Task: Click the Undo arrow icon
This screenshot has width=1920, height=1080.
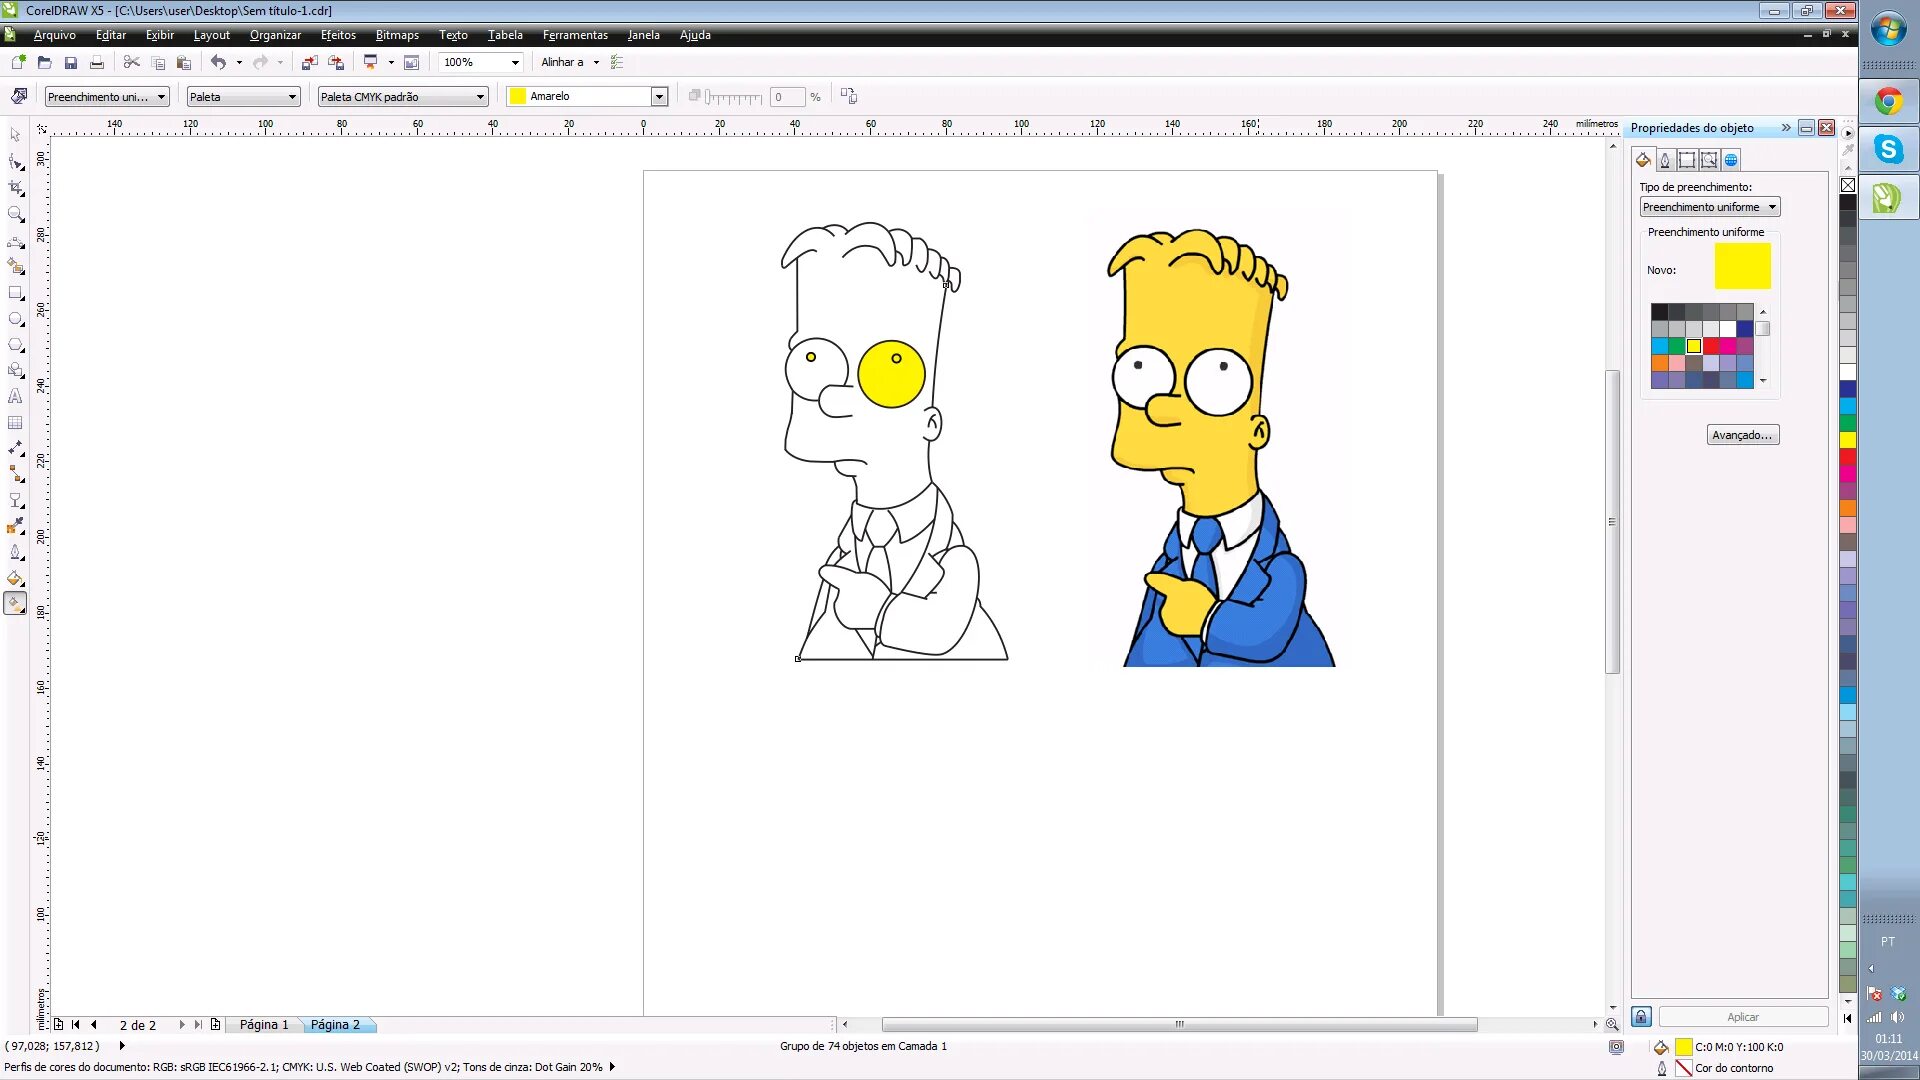Action: (x=217, y=62)
